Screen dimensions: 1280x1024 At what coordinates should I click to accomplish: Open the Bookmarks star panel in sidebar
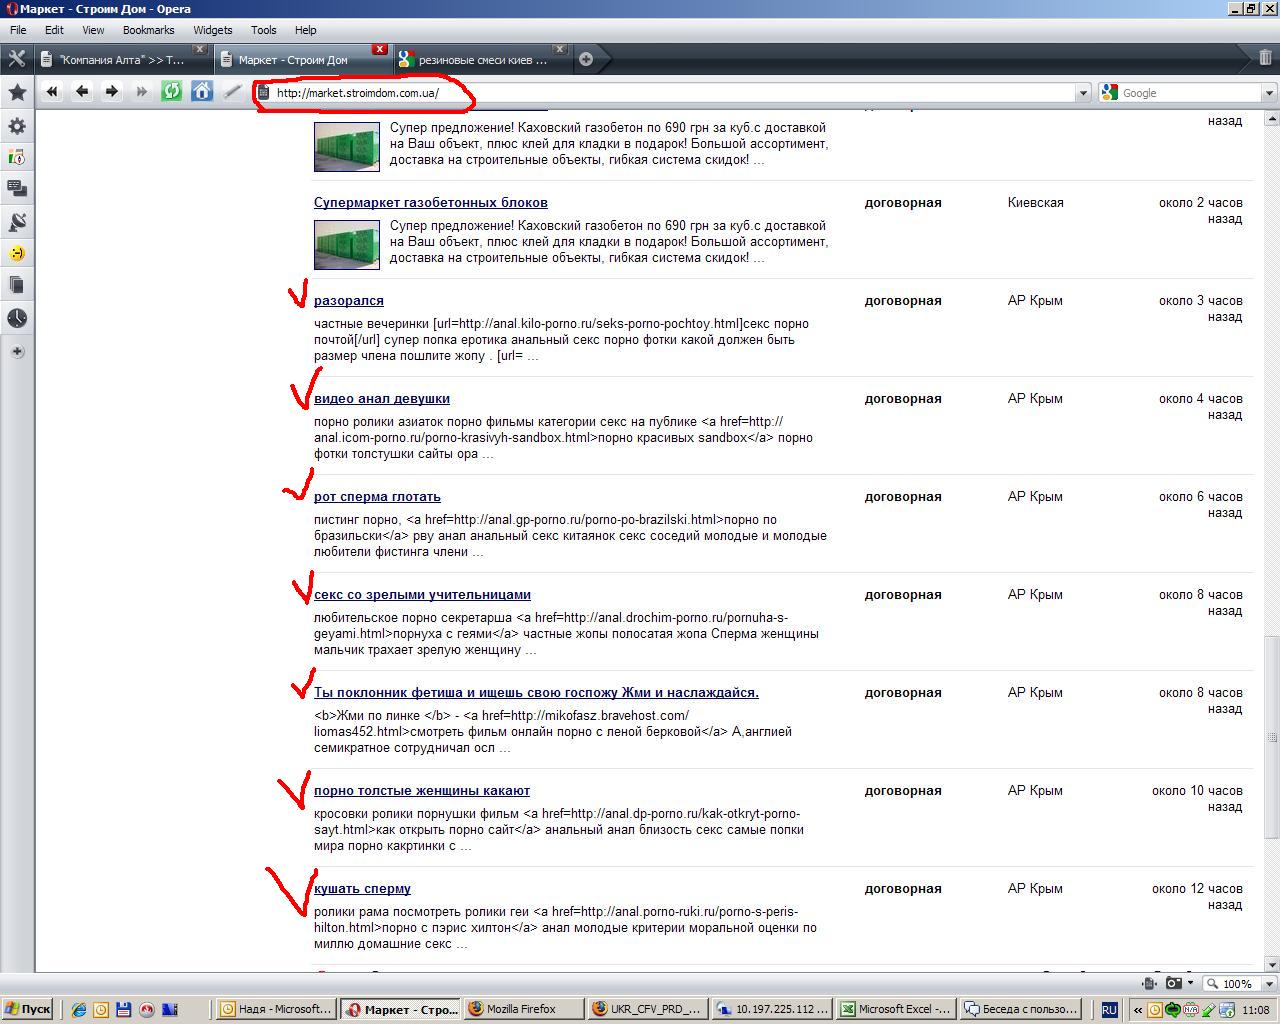[17, 92]
